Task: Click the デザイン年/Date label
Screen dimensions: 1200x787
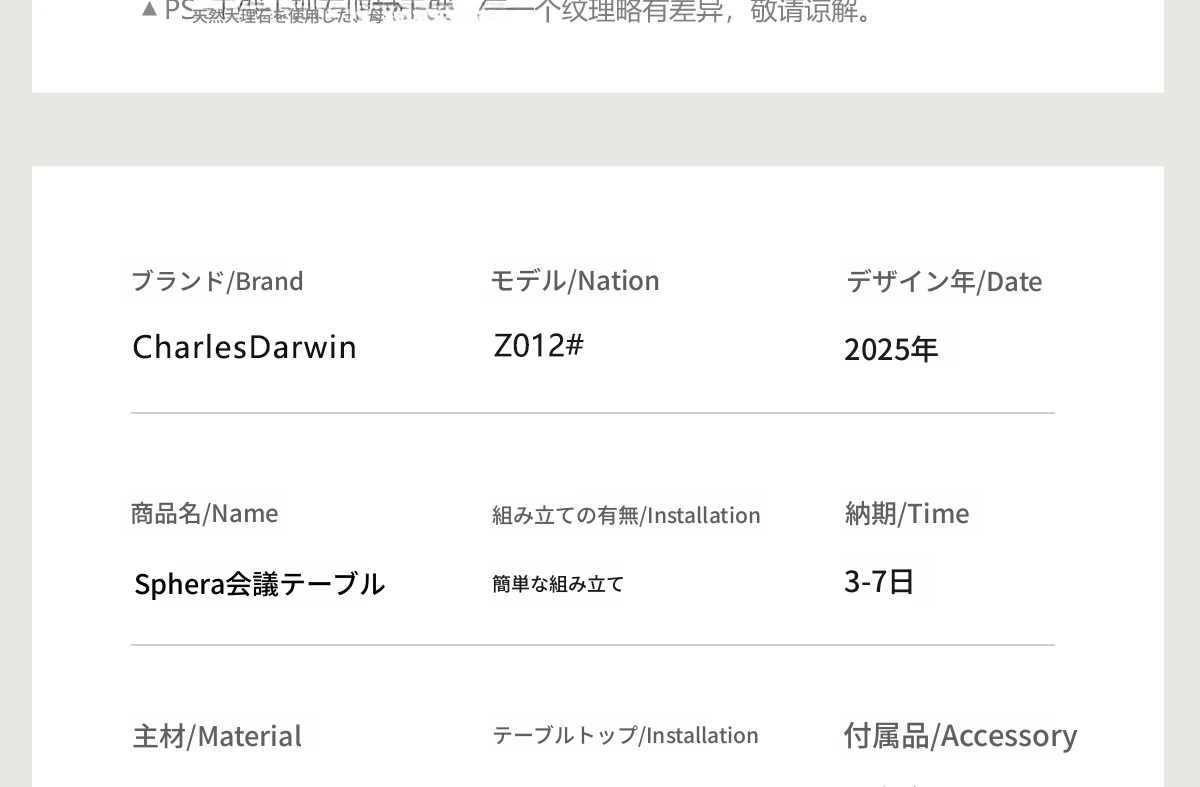Action: pos(944,282)
